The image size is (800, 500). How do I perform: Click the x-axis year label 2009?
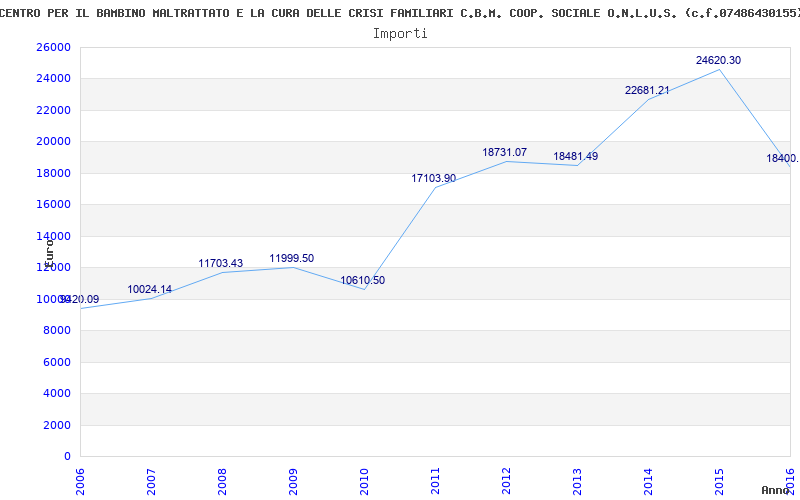pos(293,482)
